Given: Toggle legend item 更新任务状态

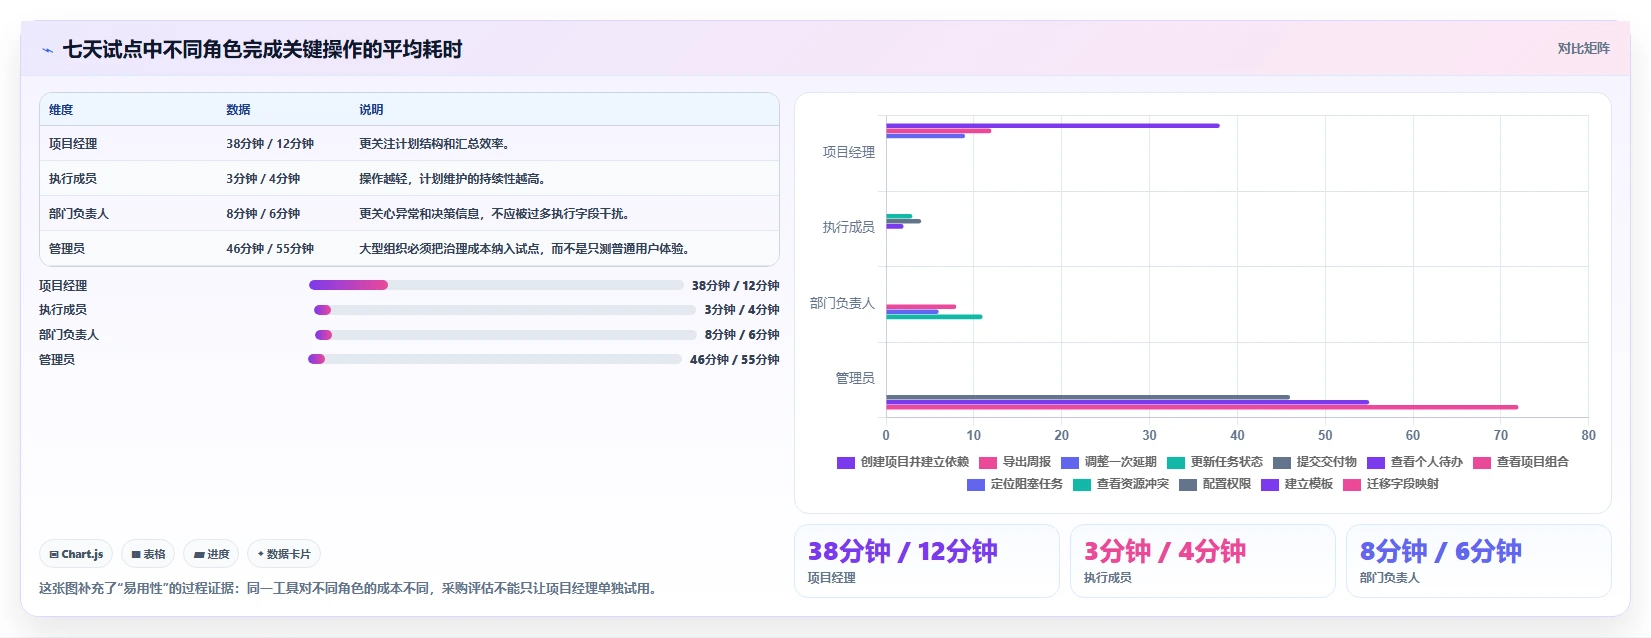Looking at the screenshot, I should point(1215,462).
